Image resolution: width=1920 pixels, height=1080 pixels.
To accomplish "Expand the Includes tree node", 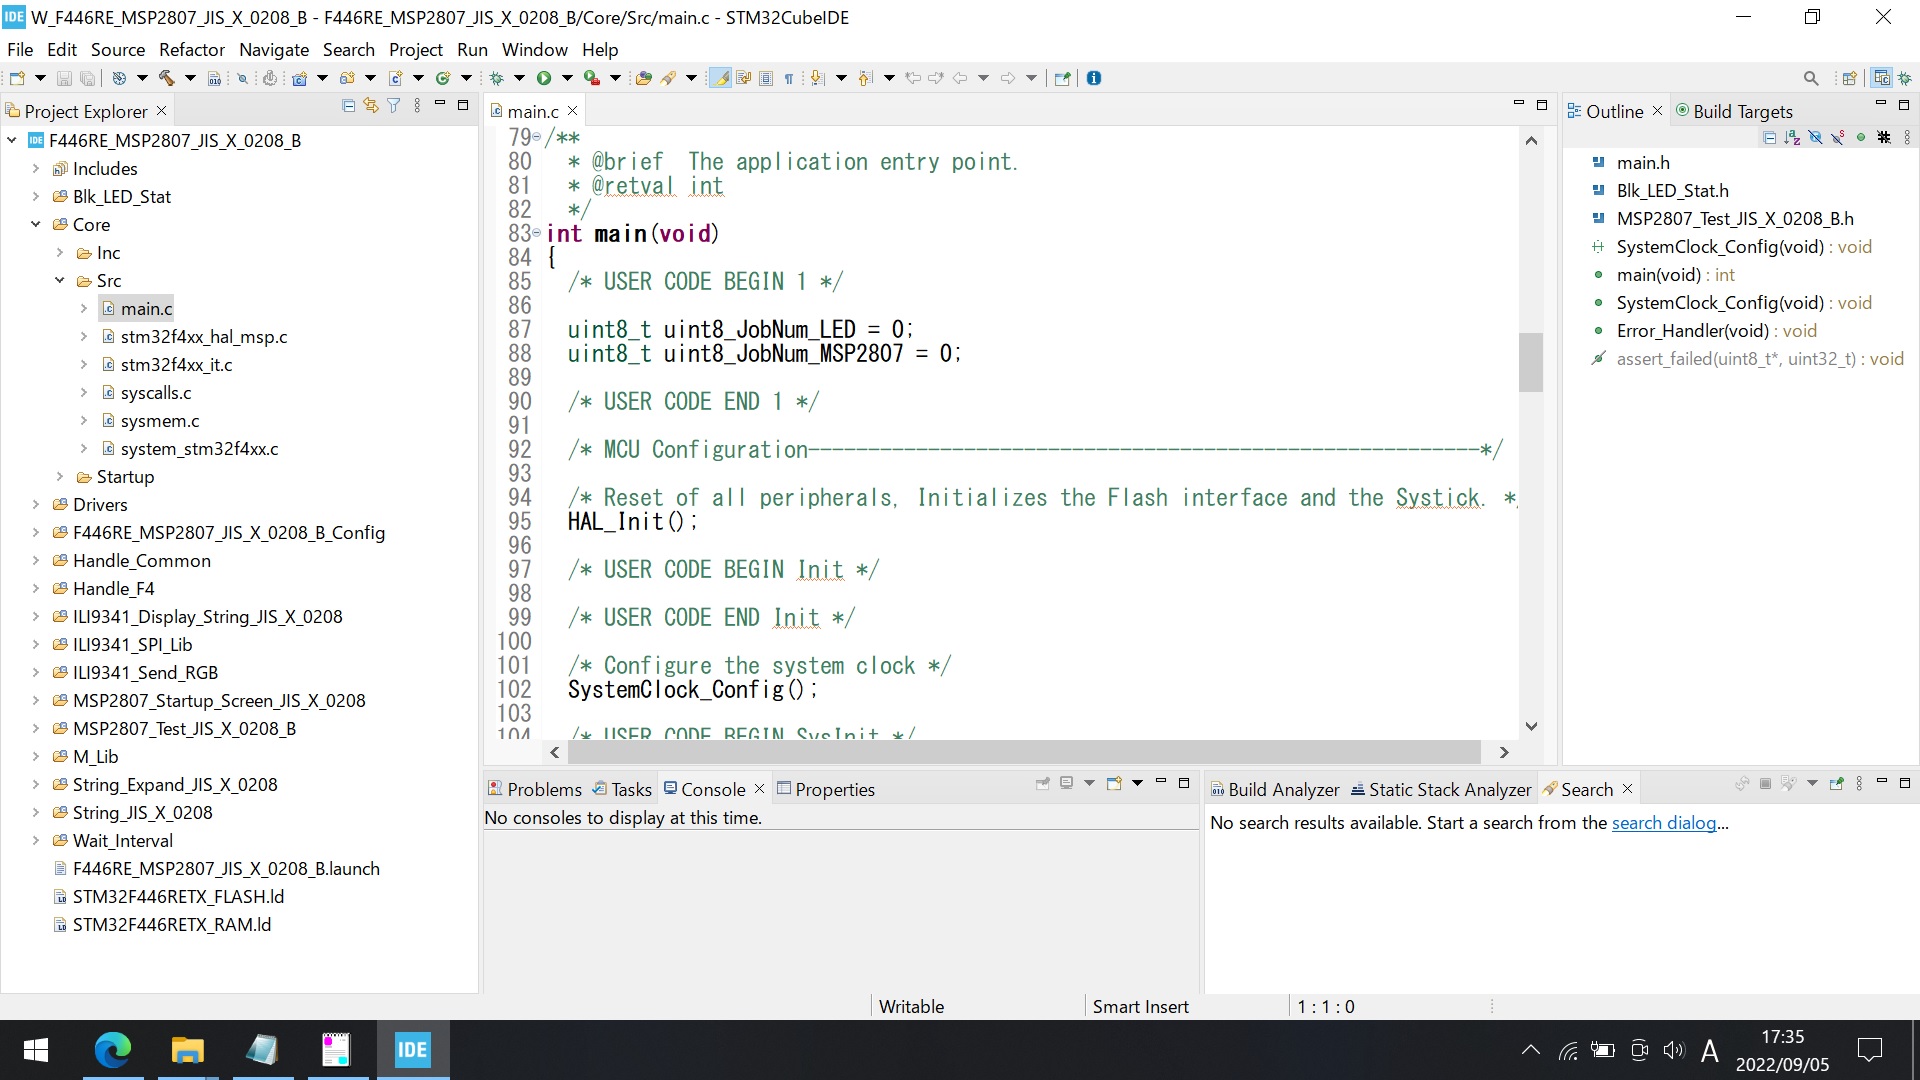I will pos(36,168).
